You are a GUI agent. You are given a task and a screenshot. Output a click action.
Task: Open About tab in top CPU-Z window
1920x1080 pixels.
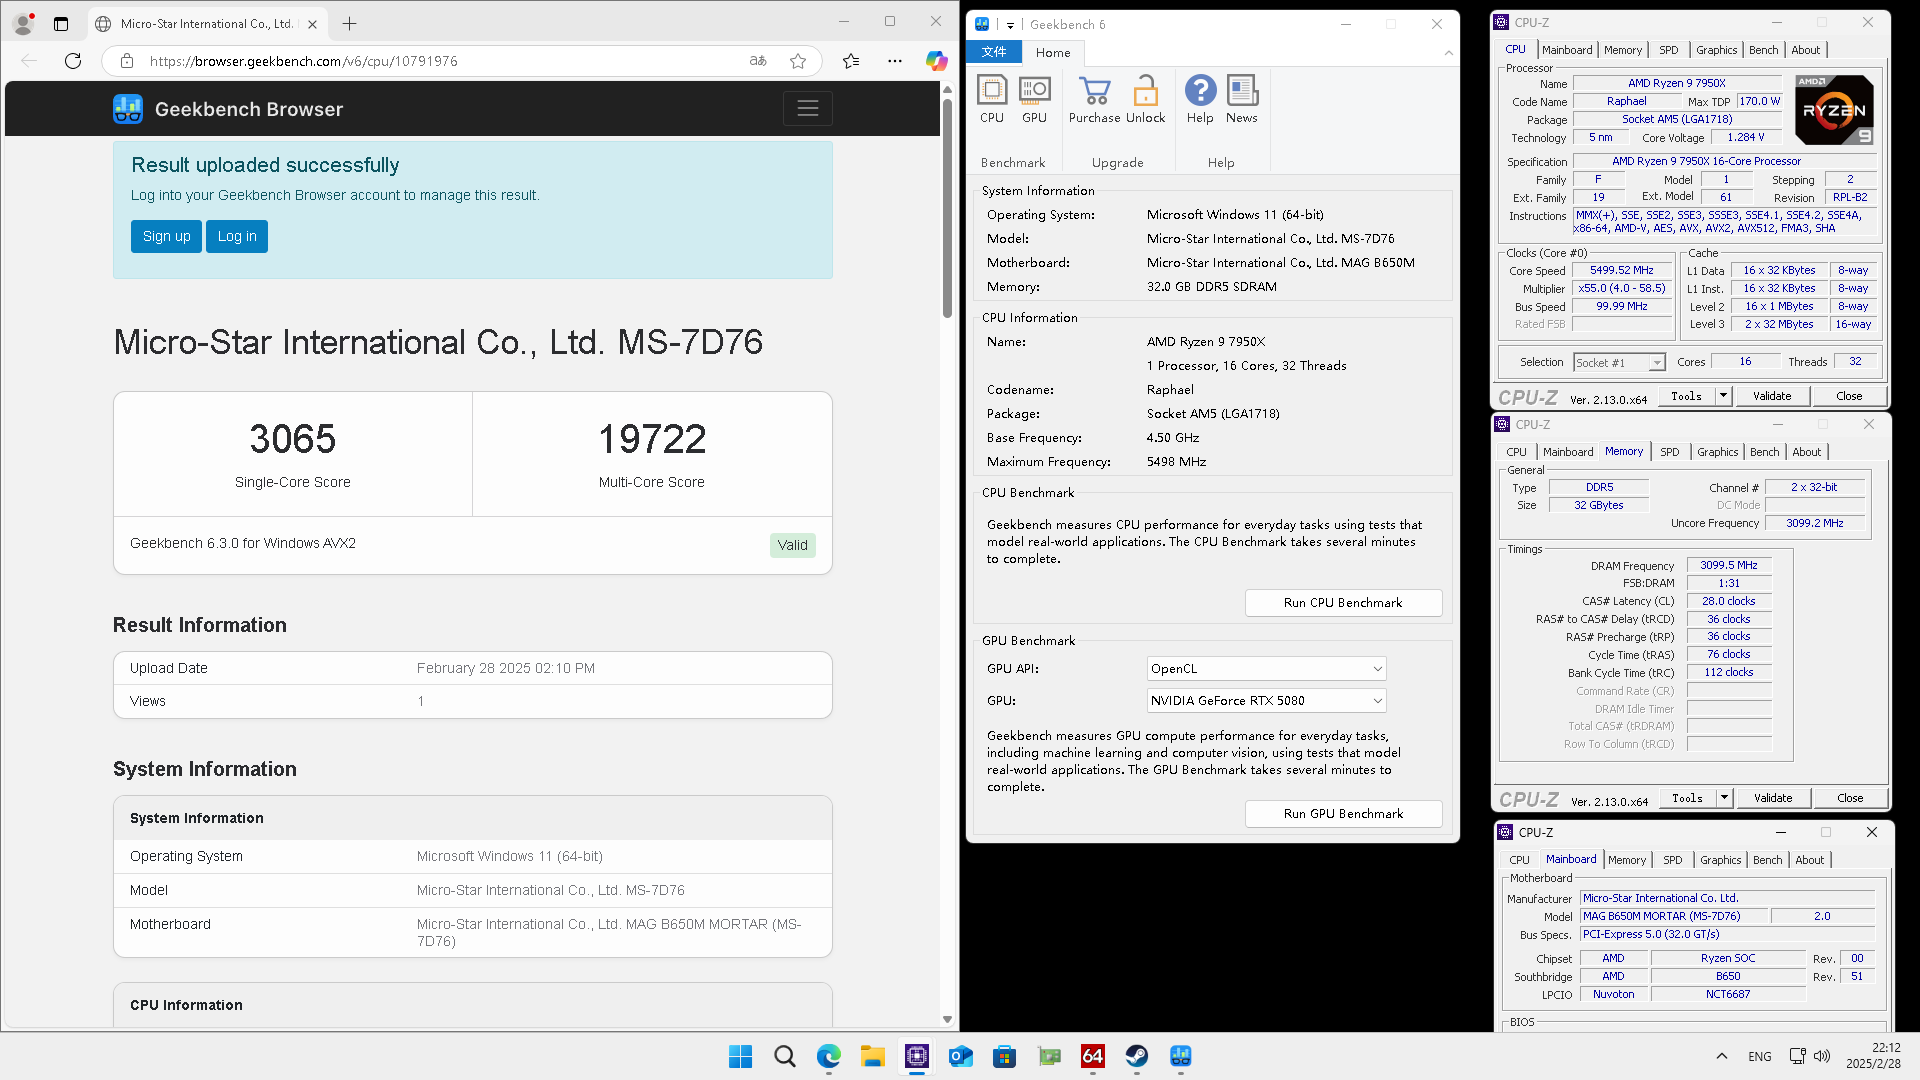tap(1806, 50)
